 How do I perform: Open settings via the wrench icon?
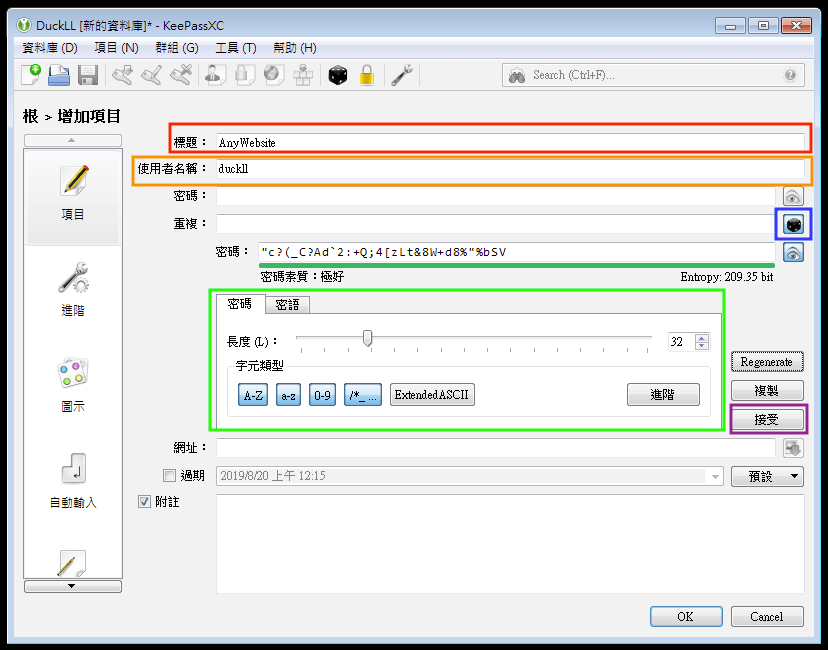click(402, 75)
